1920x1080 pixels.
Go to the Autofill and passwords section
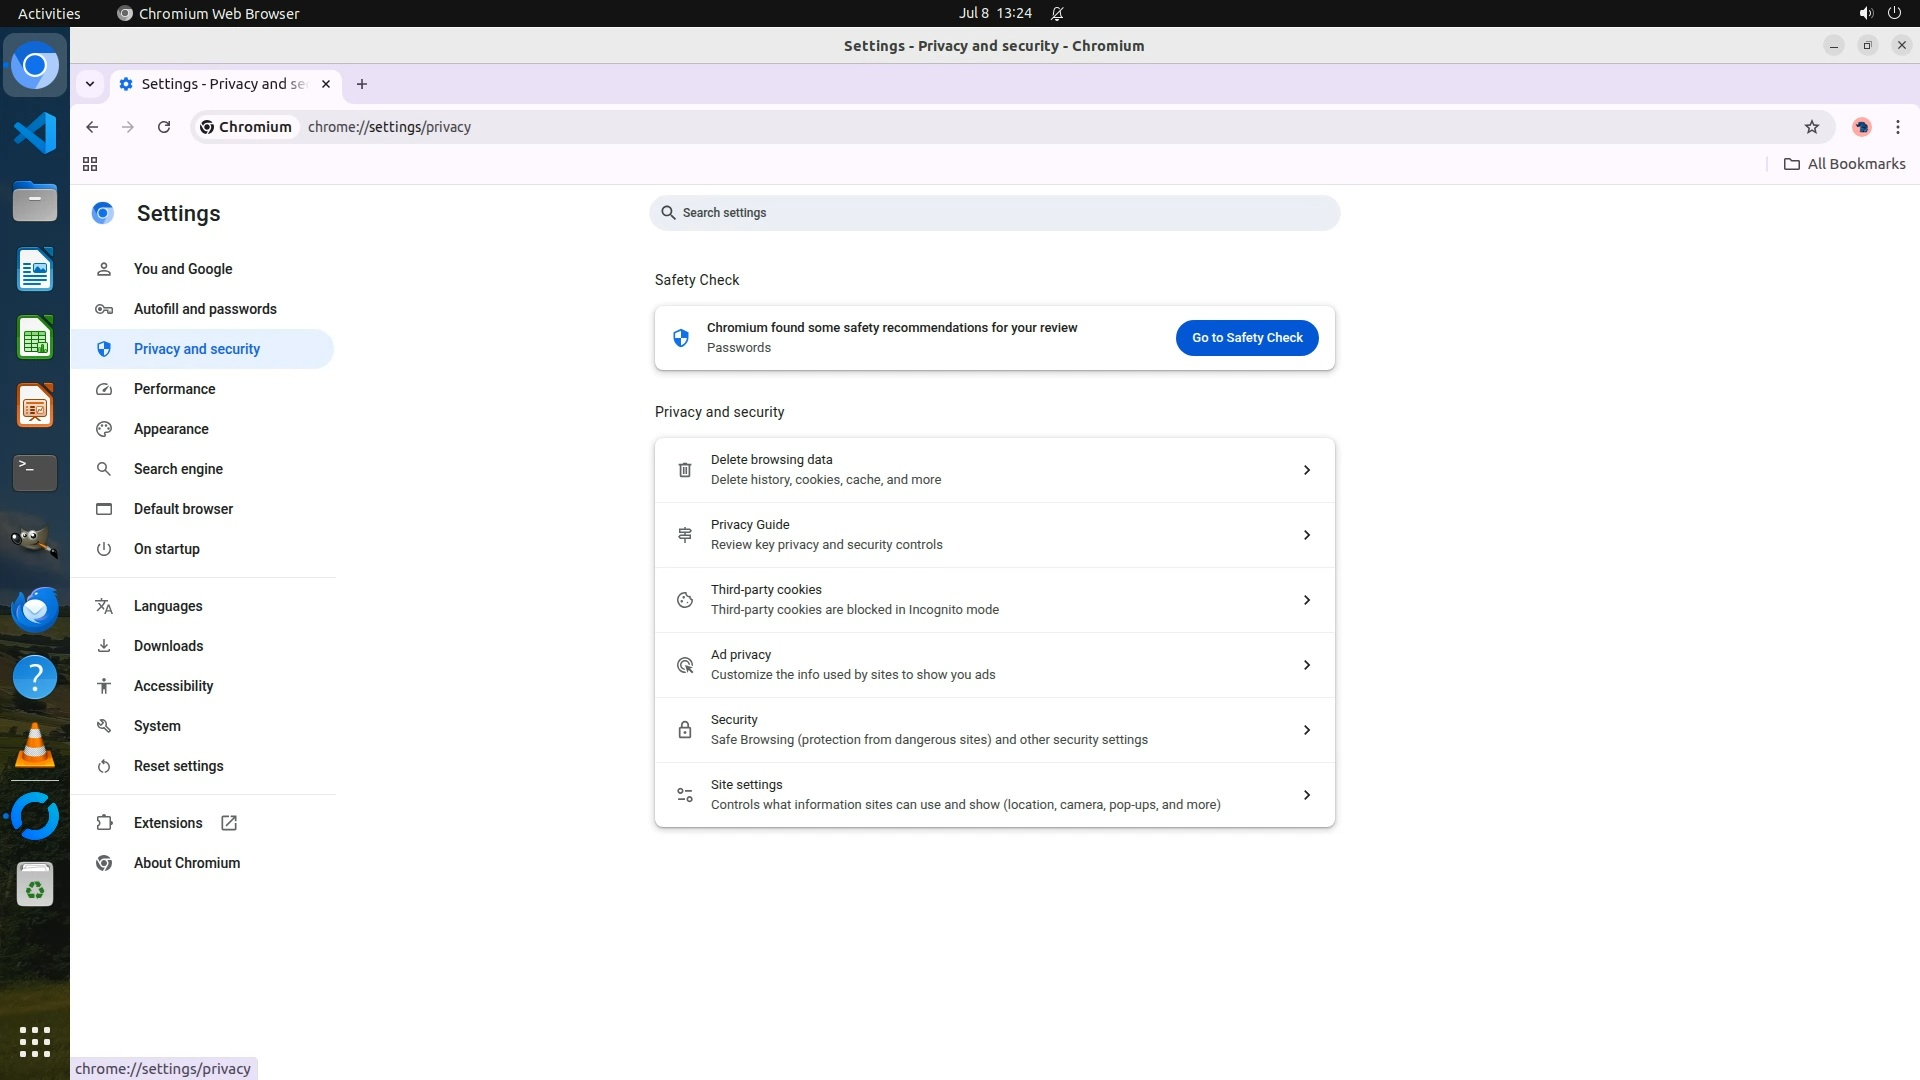tap(205, 309)
